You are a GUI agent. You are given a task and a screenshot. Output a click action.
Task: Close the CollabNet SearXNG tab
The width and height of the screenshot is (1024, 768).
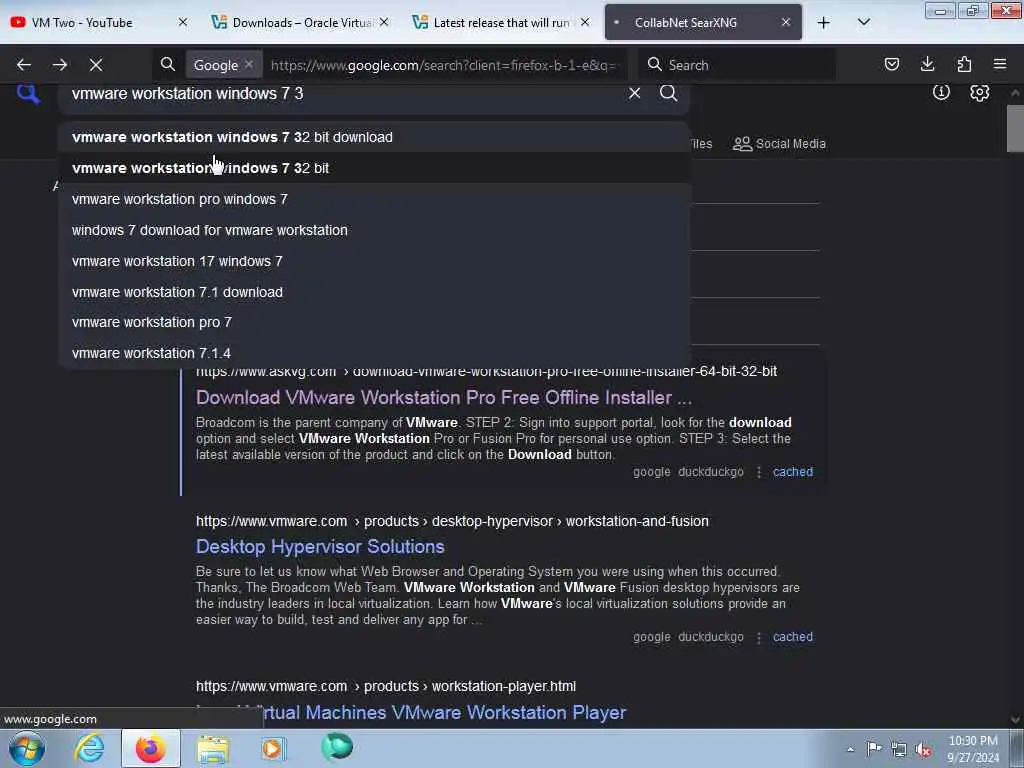[x=786, y=22]
